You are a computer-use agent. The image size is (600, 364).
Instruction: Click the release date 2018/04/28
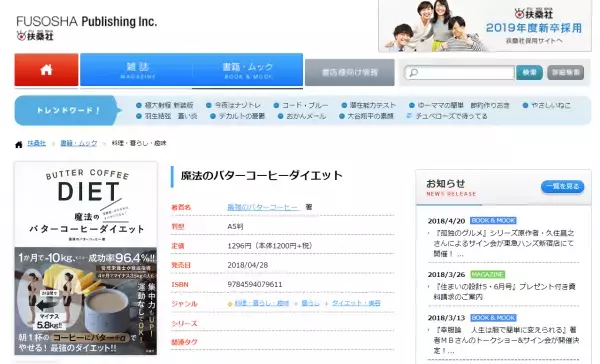tap(248, 265)
